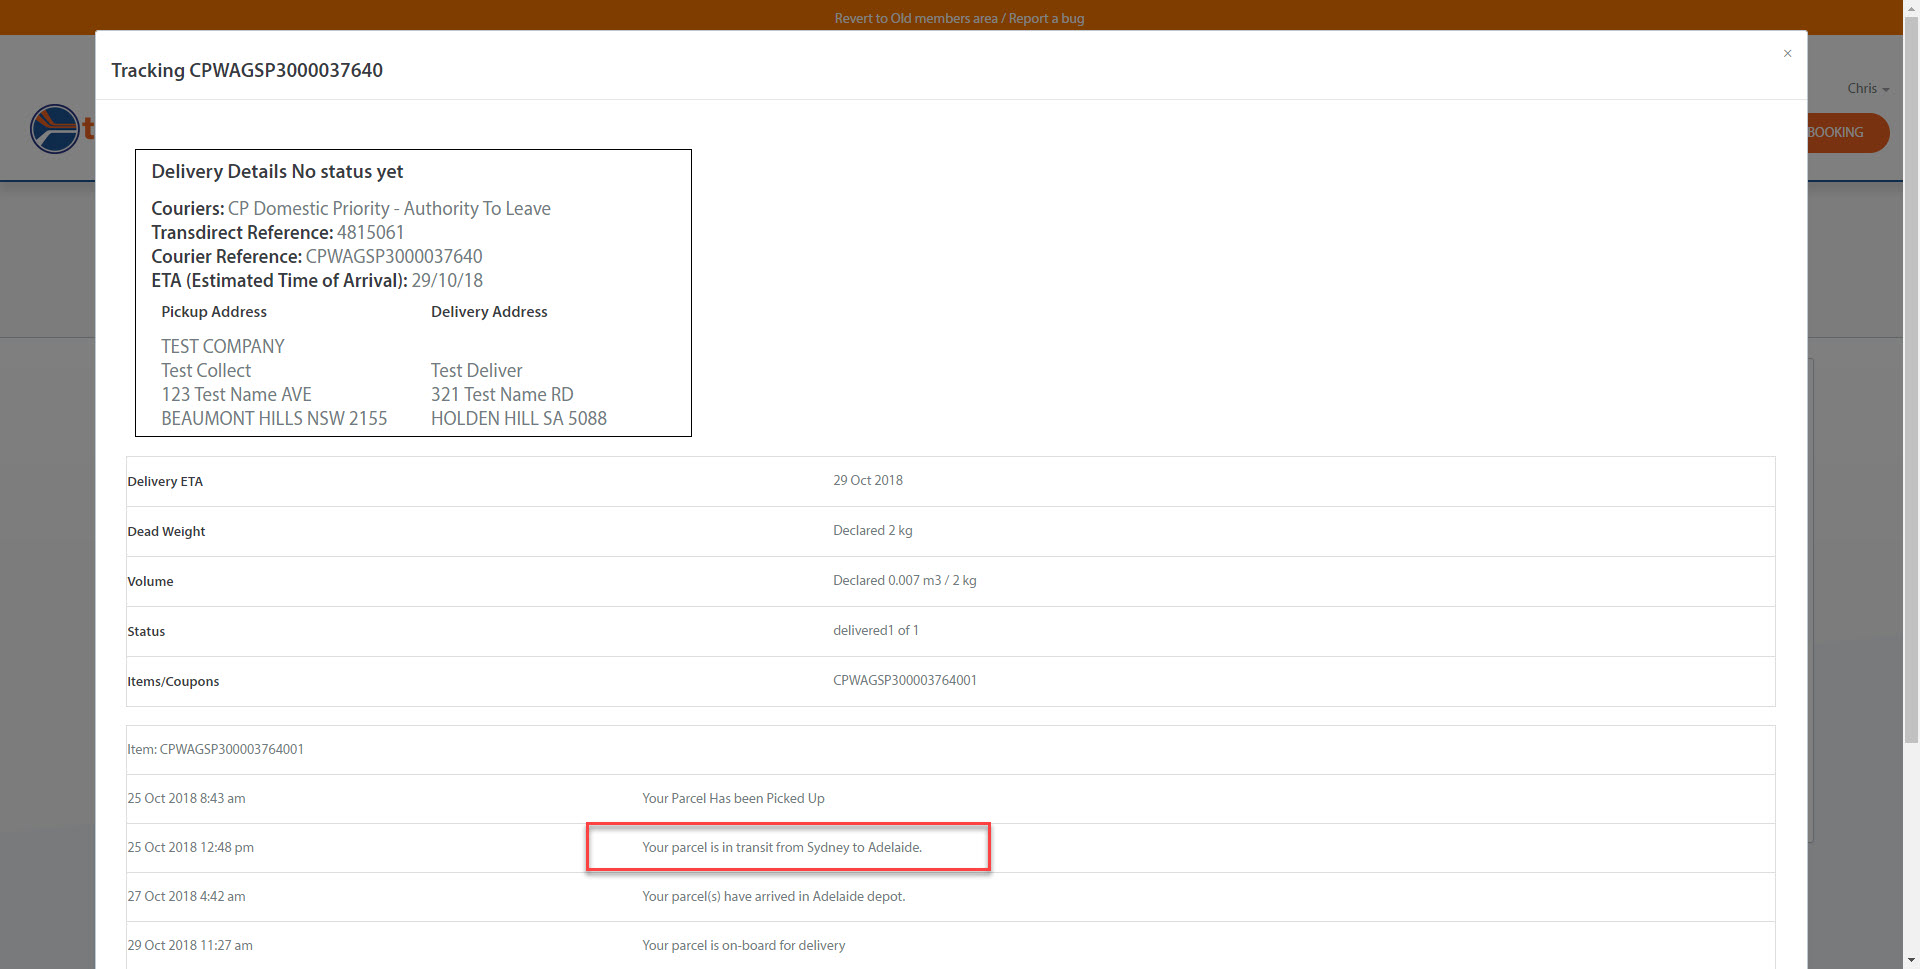Click the Tracking CPWAGSP3000037640 title
Image resolution: width=1920 pixels, height=969 pixels.
(246, 70)
